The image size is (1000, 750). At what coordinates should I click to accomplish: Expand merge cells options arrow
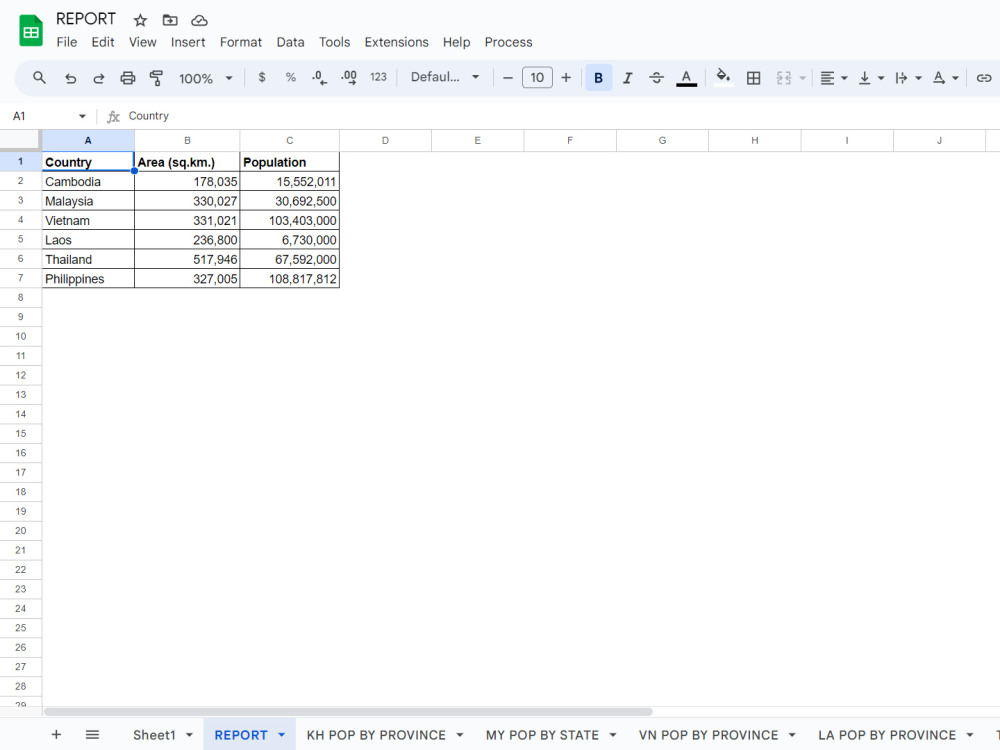tap(802, 78)
